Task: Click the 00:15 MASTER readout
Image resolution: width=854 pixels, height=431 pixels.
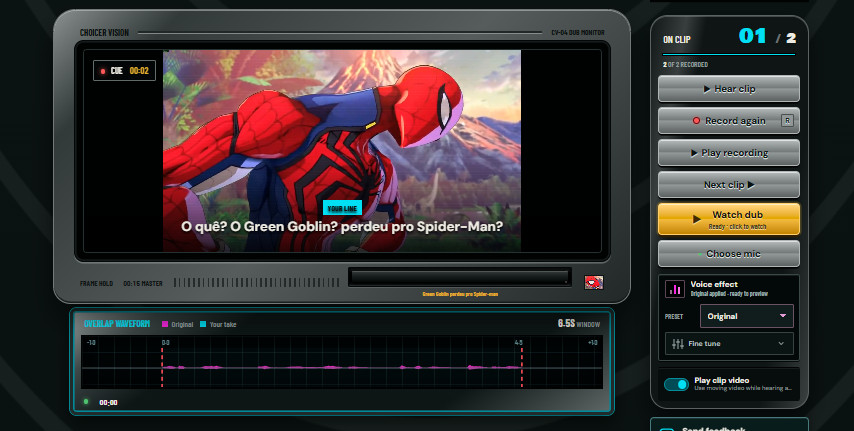Action: coord(143,283)
